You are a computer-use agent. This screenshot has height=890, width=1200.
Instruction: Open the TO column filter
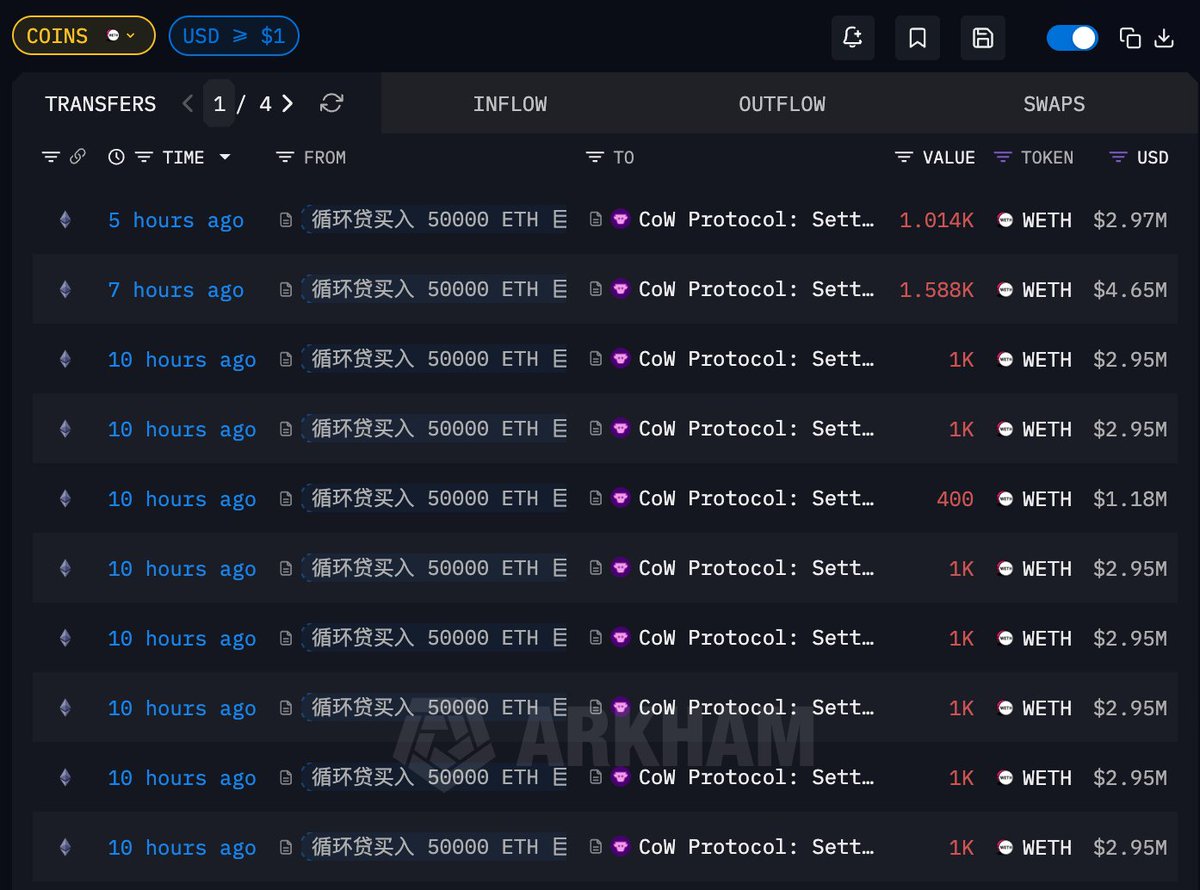[595, 157]
